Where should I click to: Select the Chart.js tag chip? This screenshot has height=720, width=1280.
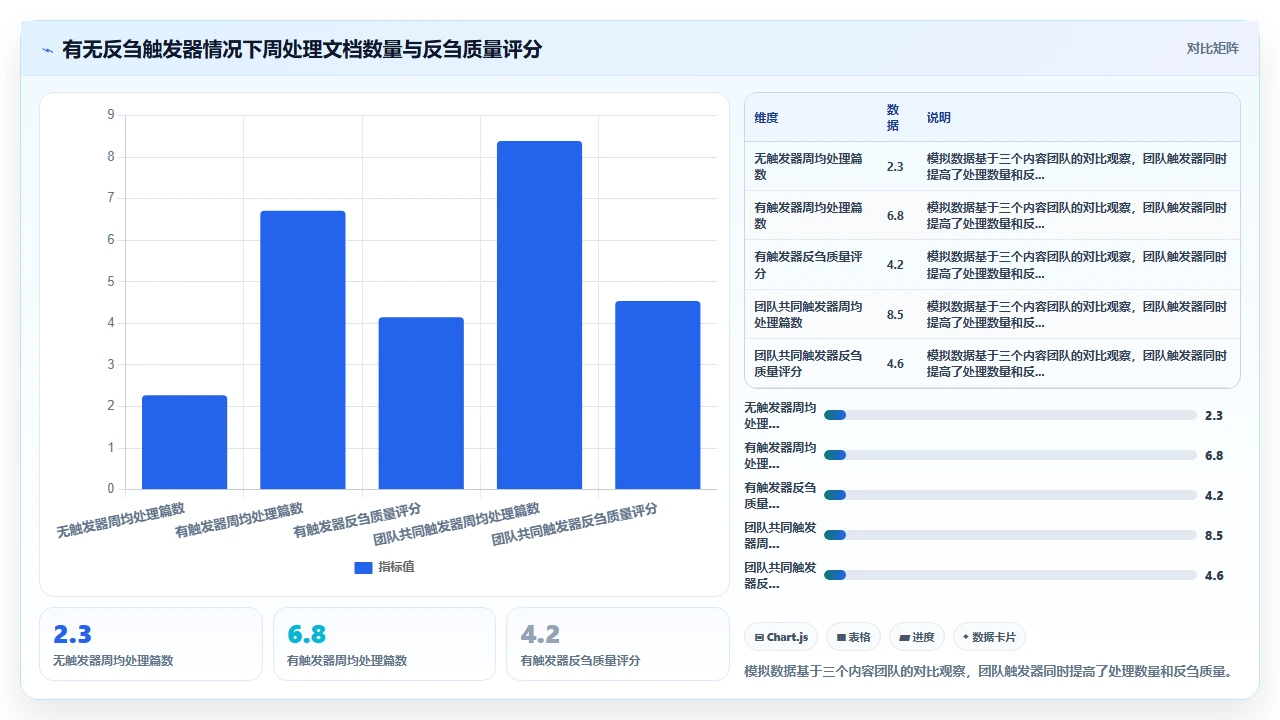coord(781,637)
